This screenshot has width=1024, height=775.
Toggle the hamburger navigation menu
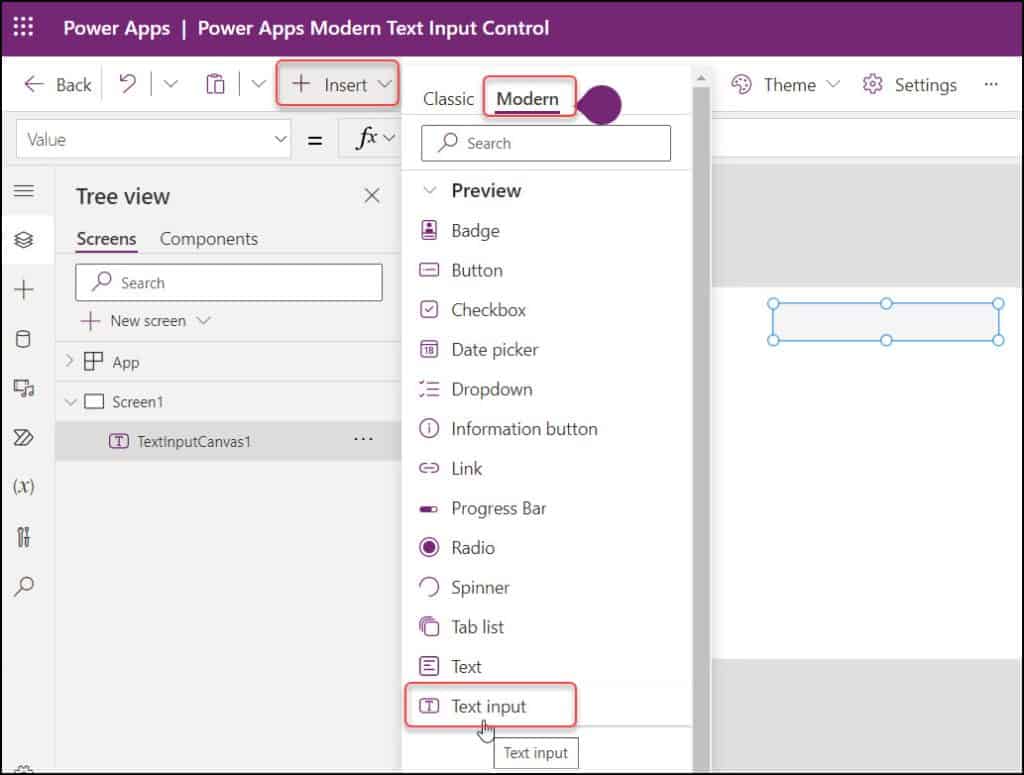(x=24, y=190)
